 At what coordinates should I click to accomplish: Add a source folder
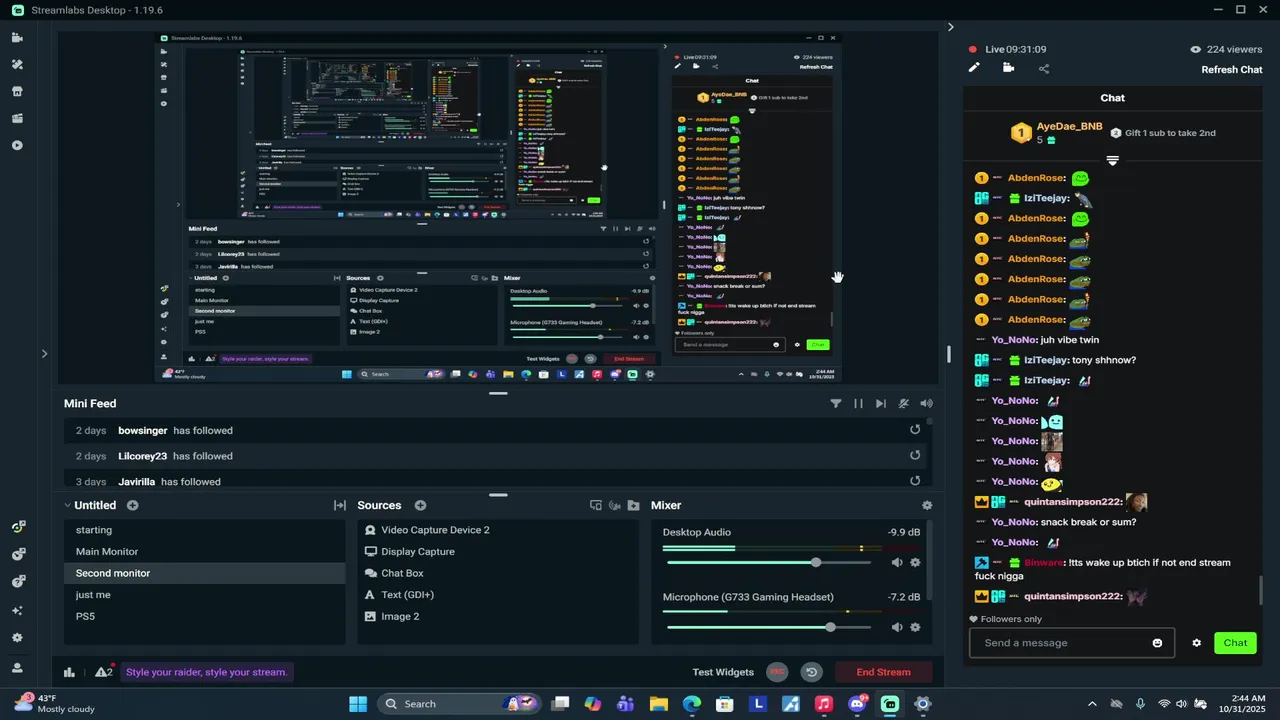tap(633, 506)
